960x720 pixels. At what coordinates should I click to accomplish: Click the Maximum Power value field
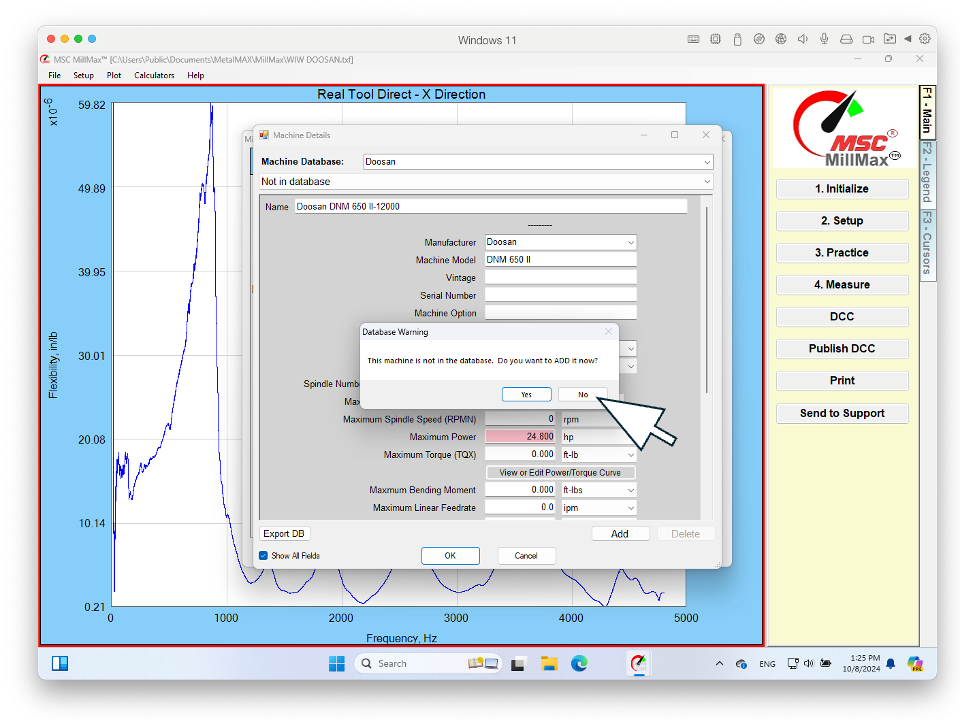[520, 437]
